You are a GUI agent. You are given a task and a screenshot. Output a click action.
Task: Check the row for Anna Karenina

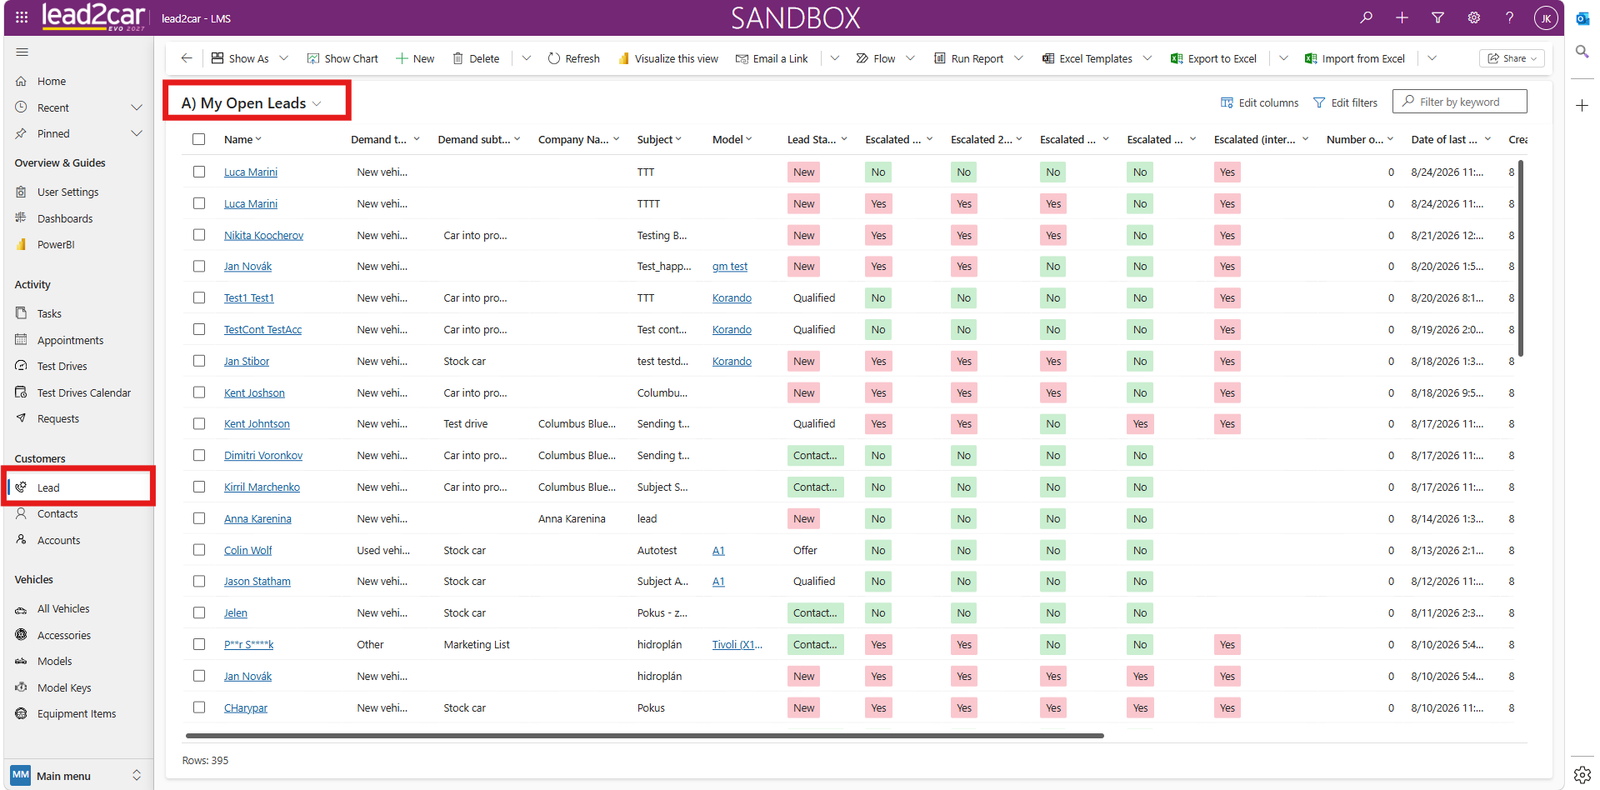point(199,518)
